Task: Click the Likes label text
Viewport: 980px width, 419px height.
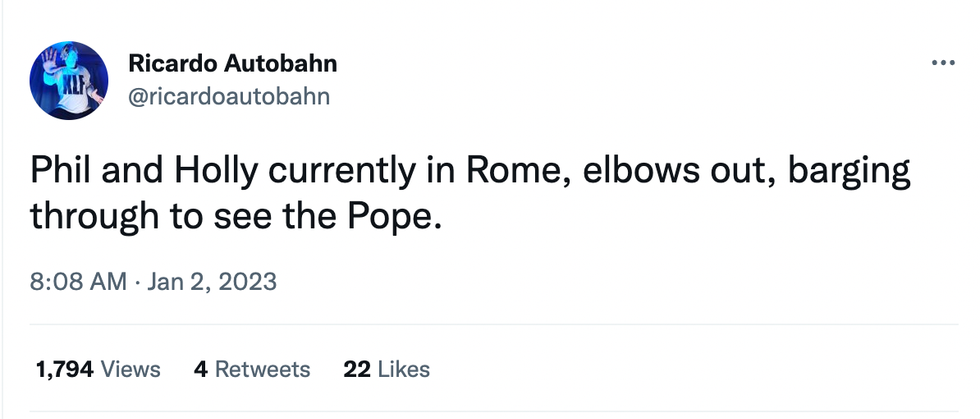Action: click(x=404, y=369)
